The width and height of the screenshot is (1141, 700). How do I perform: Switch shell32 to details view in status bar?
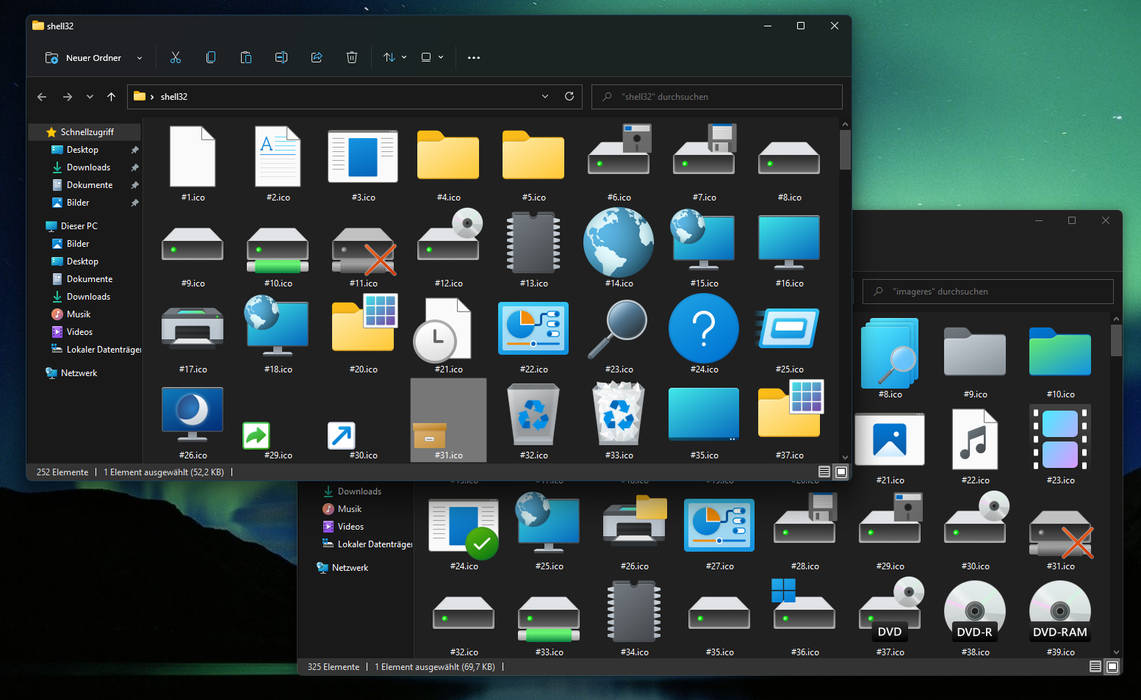[824, 472]
